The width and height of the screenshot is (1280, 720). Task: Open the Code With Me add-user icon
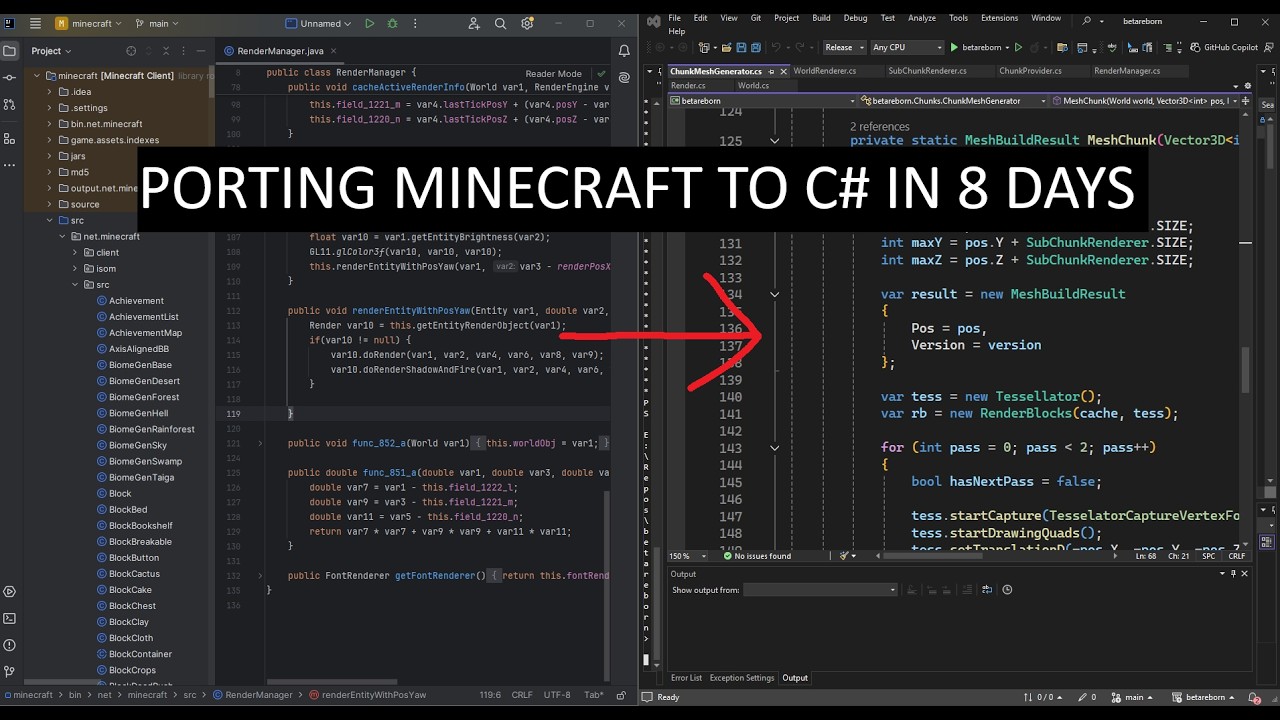[x=474, y=23]
